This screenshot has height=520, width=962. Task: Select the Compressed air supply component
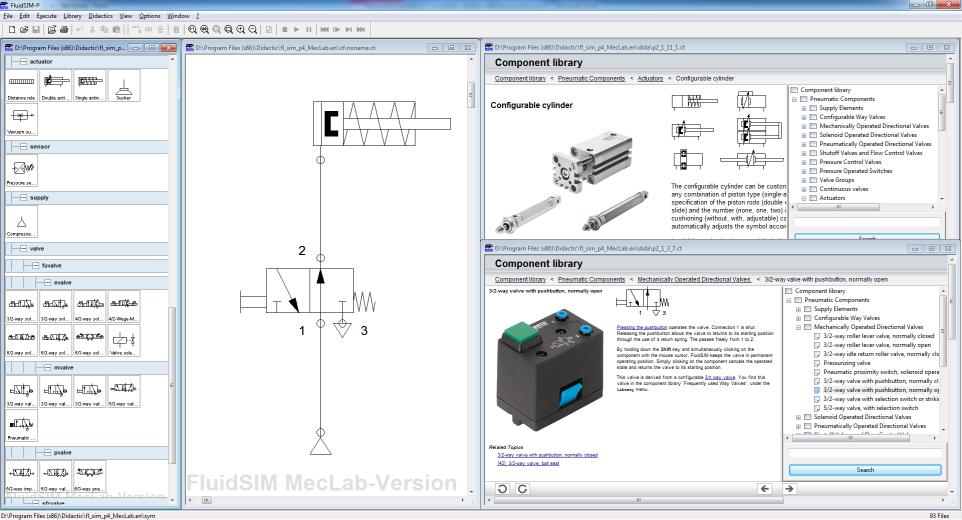[x=21, y=221]
